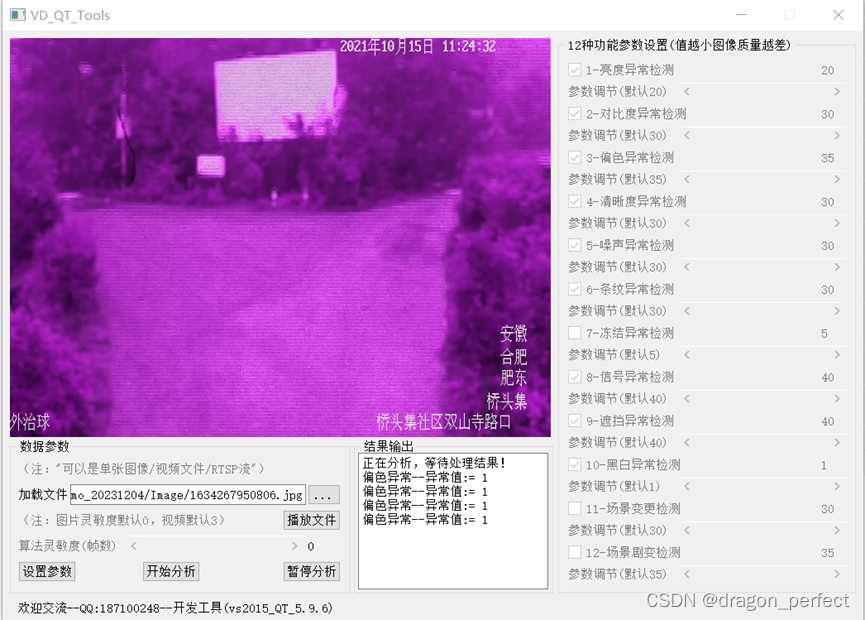Click '正在分析，等待处理结果!' output line

434,463
